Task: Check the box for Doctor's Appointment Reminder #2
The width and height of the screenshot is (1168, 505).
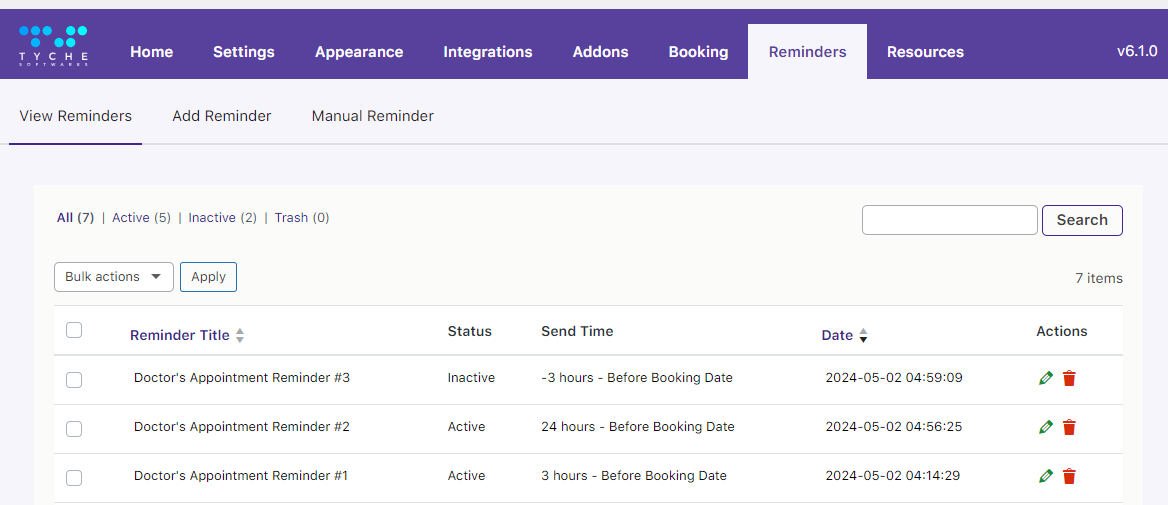Action: 74,429
